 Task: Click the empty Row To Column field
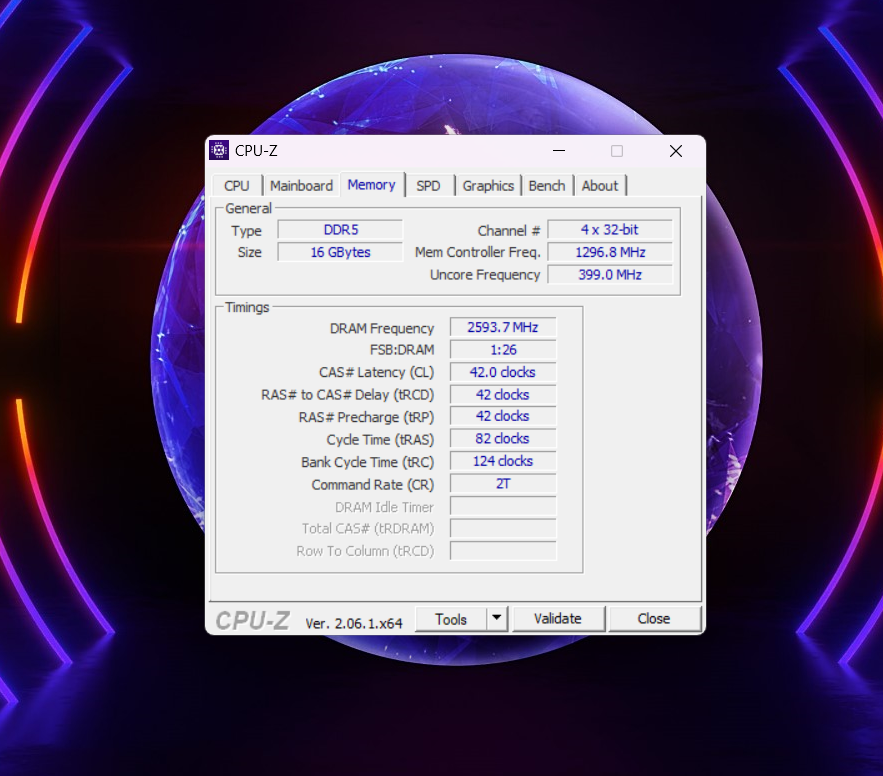coord(503,551)
